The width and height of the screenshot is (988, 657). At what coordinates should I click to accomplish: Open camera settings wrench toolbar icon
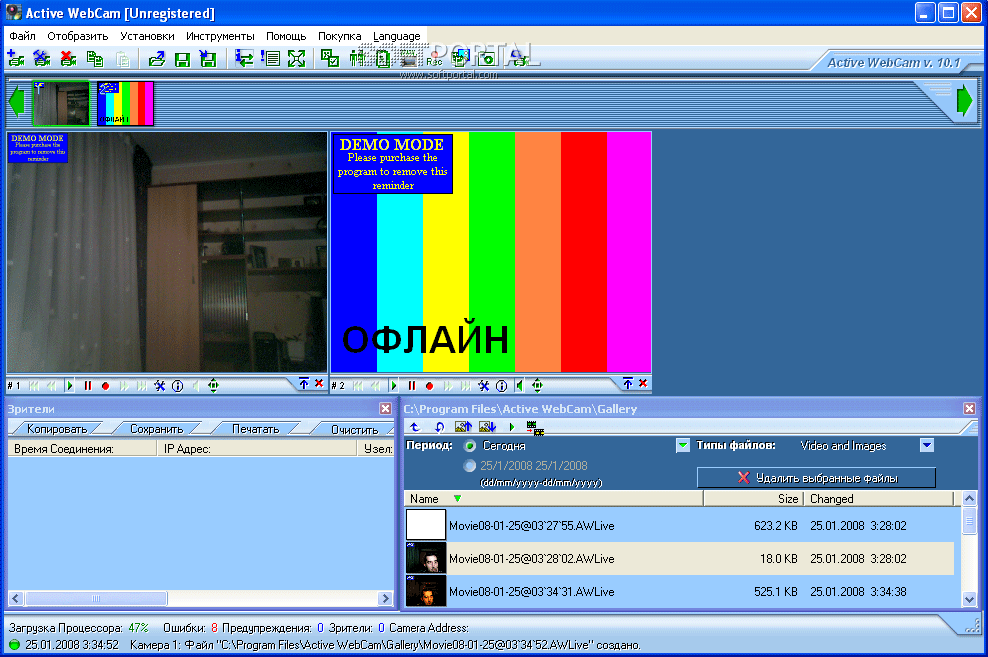(42, 59)
